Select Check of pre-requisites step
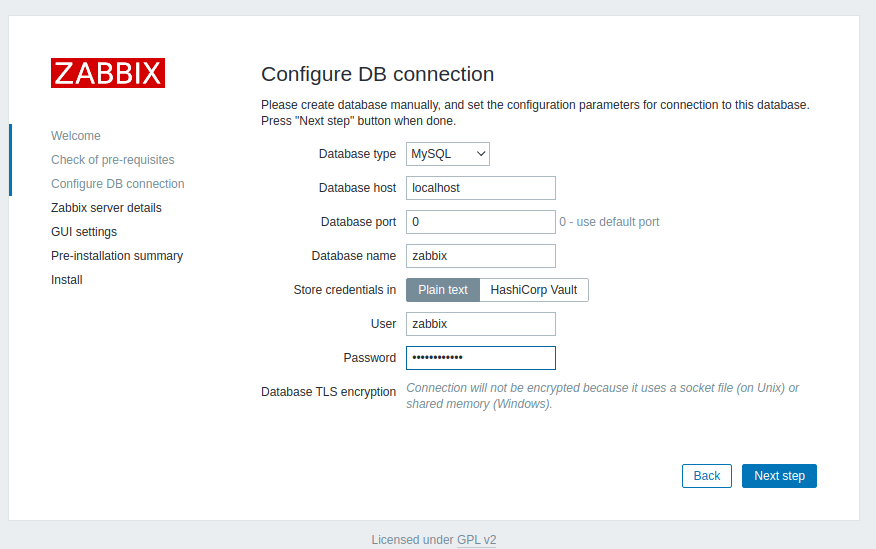 113,160
